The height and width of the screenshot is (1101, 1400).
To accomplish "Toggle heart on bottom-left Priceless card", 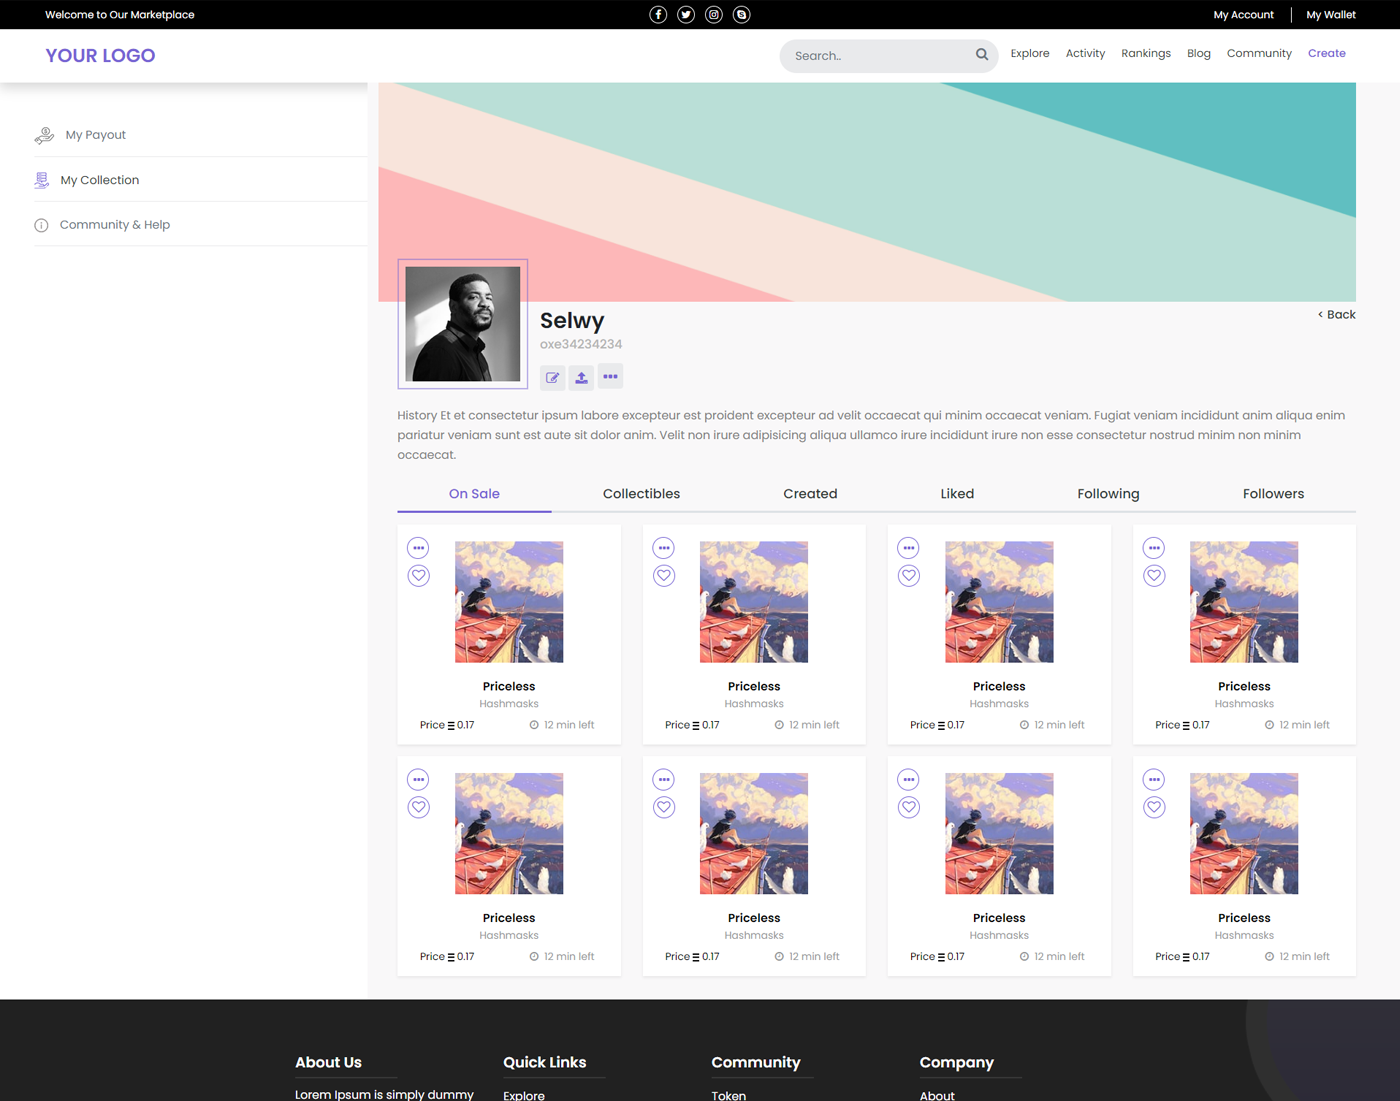I will (x=419, y=807).
